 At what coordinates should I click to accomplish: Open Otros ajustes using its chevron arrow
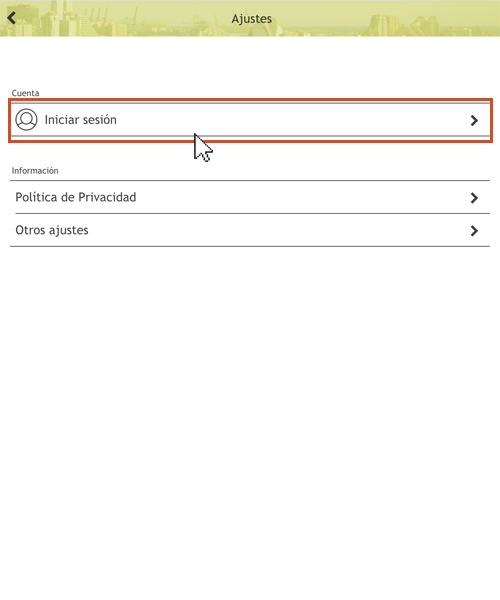click(x=474, y=231)
